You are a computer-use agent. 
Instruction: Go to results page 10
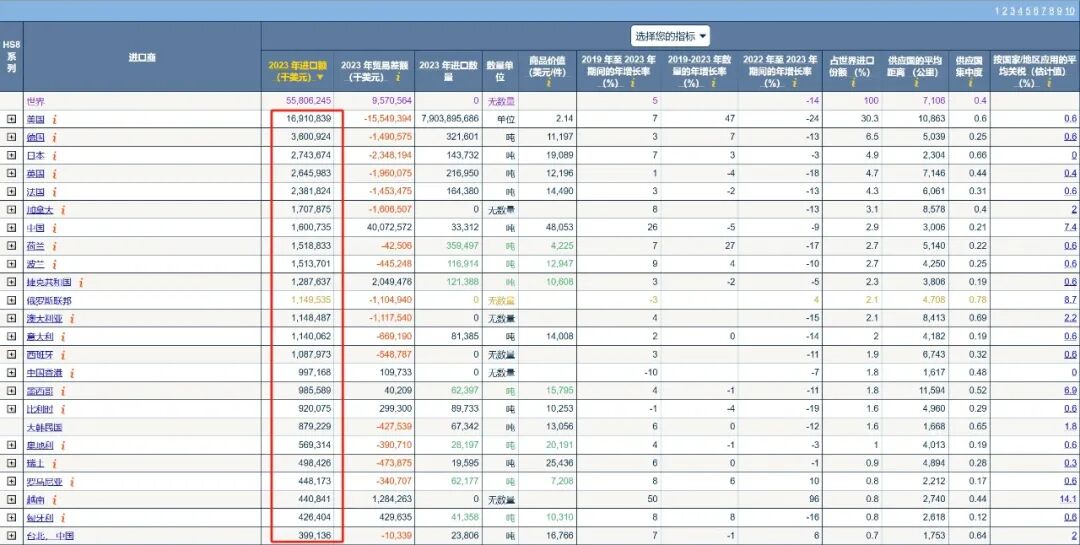1072,10
